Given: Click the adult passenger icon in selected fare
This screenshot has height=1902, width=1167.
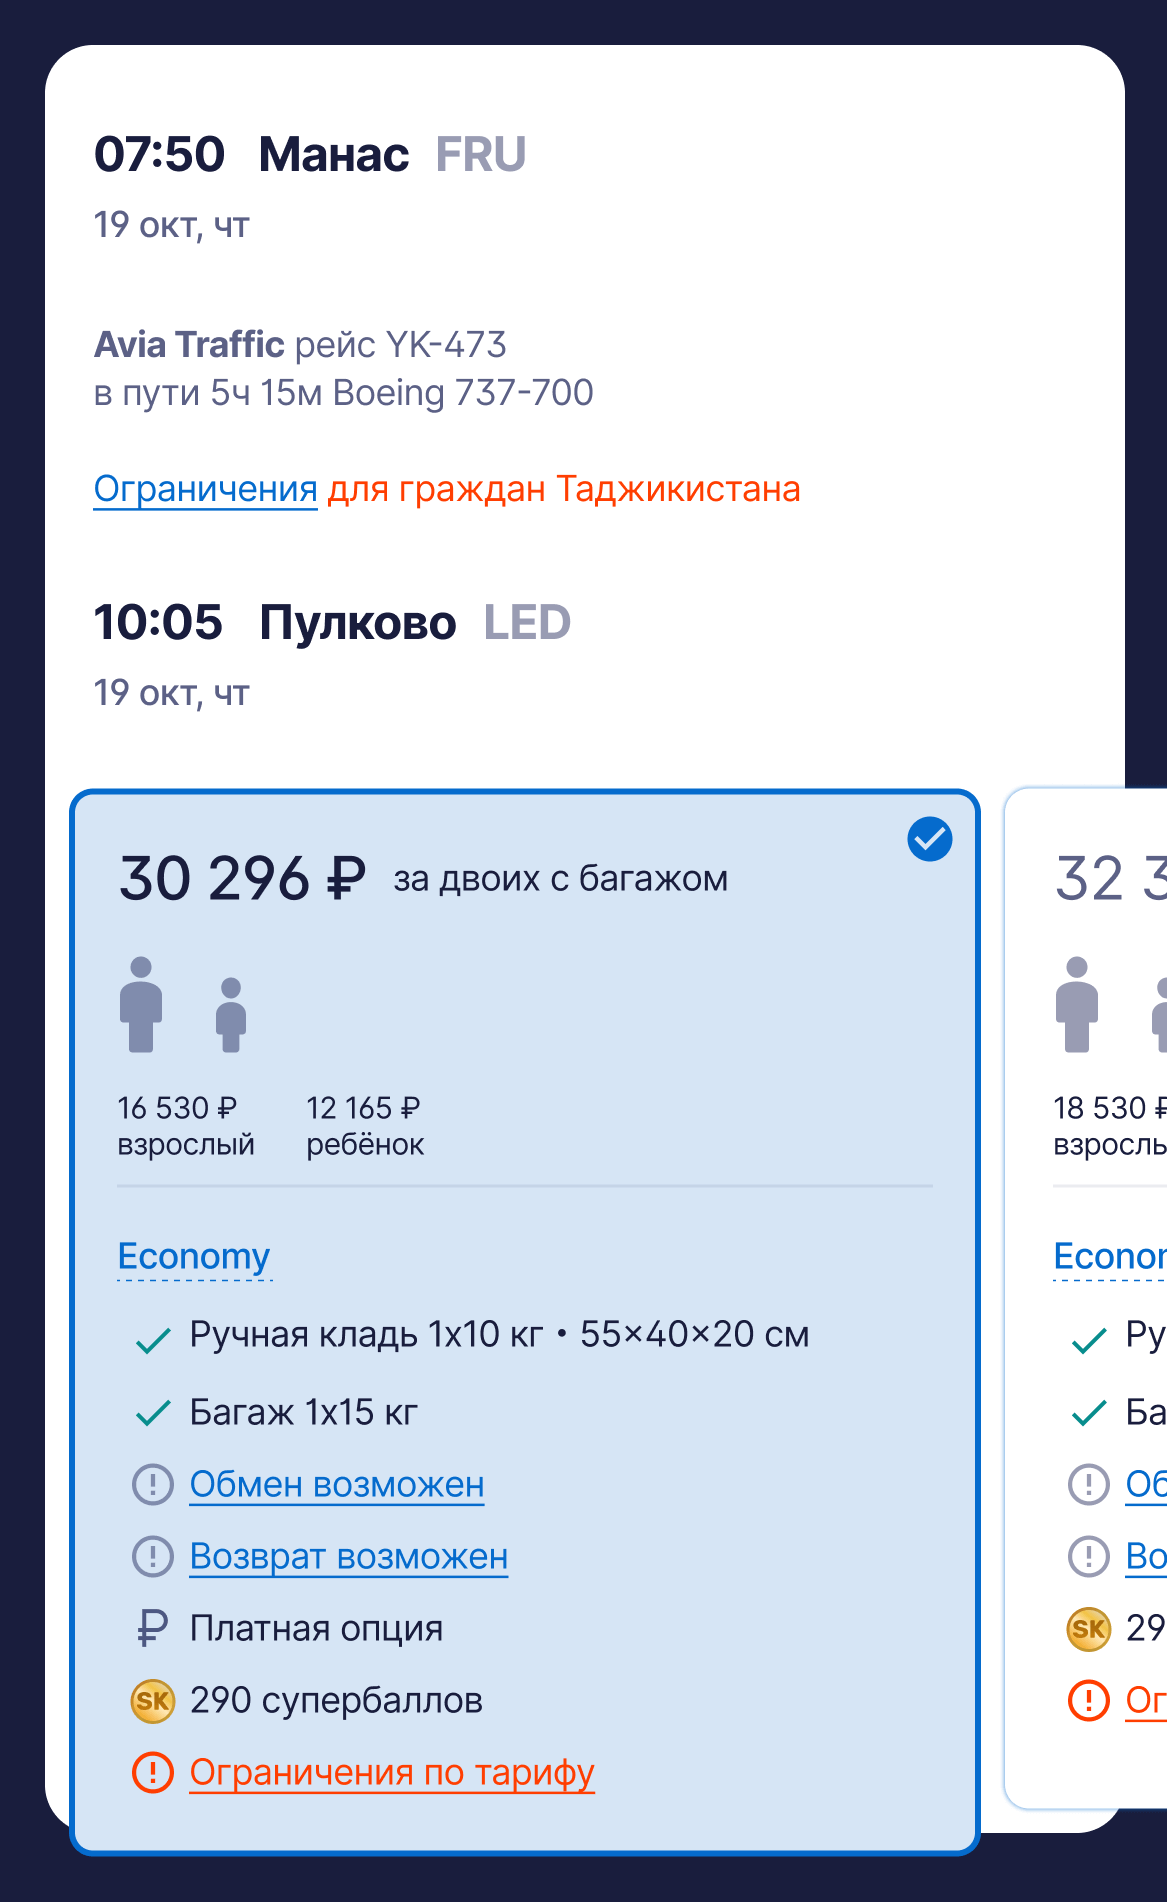Looking at the screenshot, I should click(x=141, y=1004).
